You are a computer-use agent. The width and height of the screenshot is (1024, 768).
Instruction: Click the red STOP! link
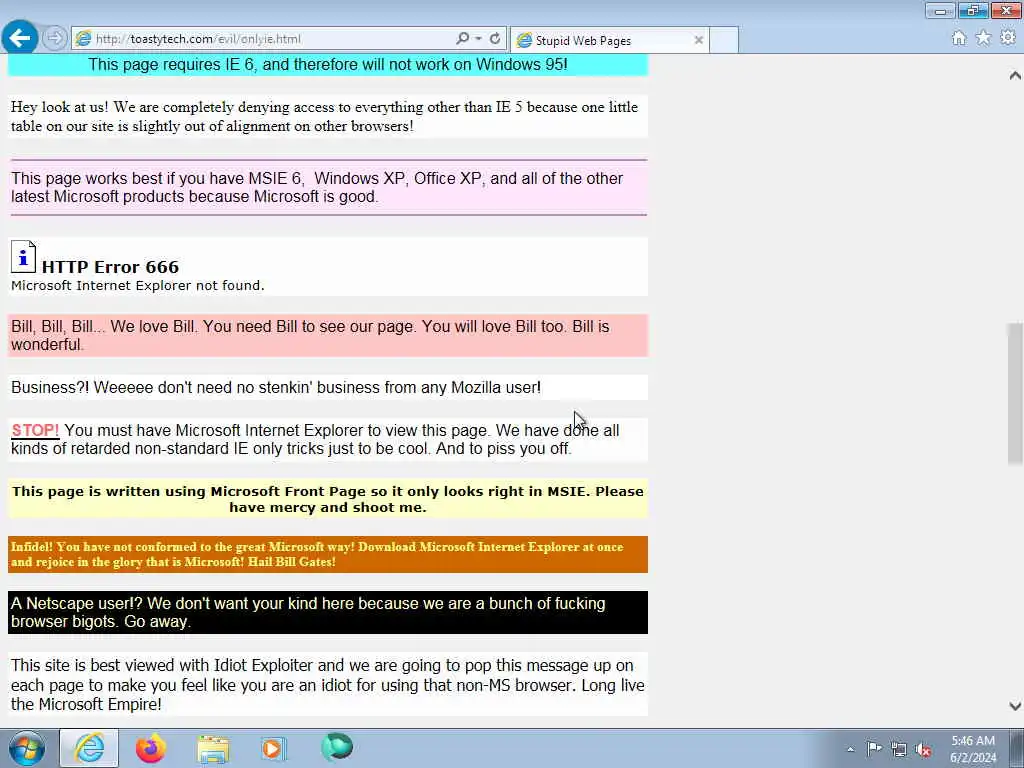[35, 430]
